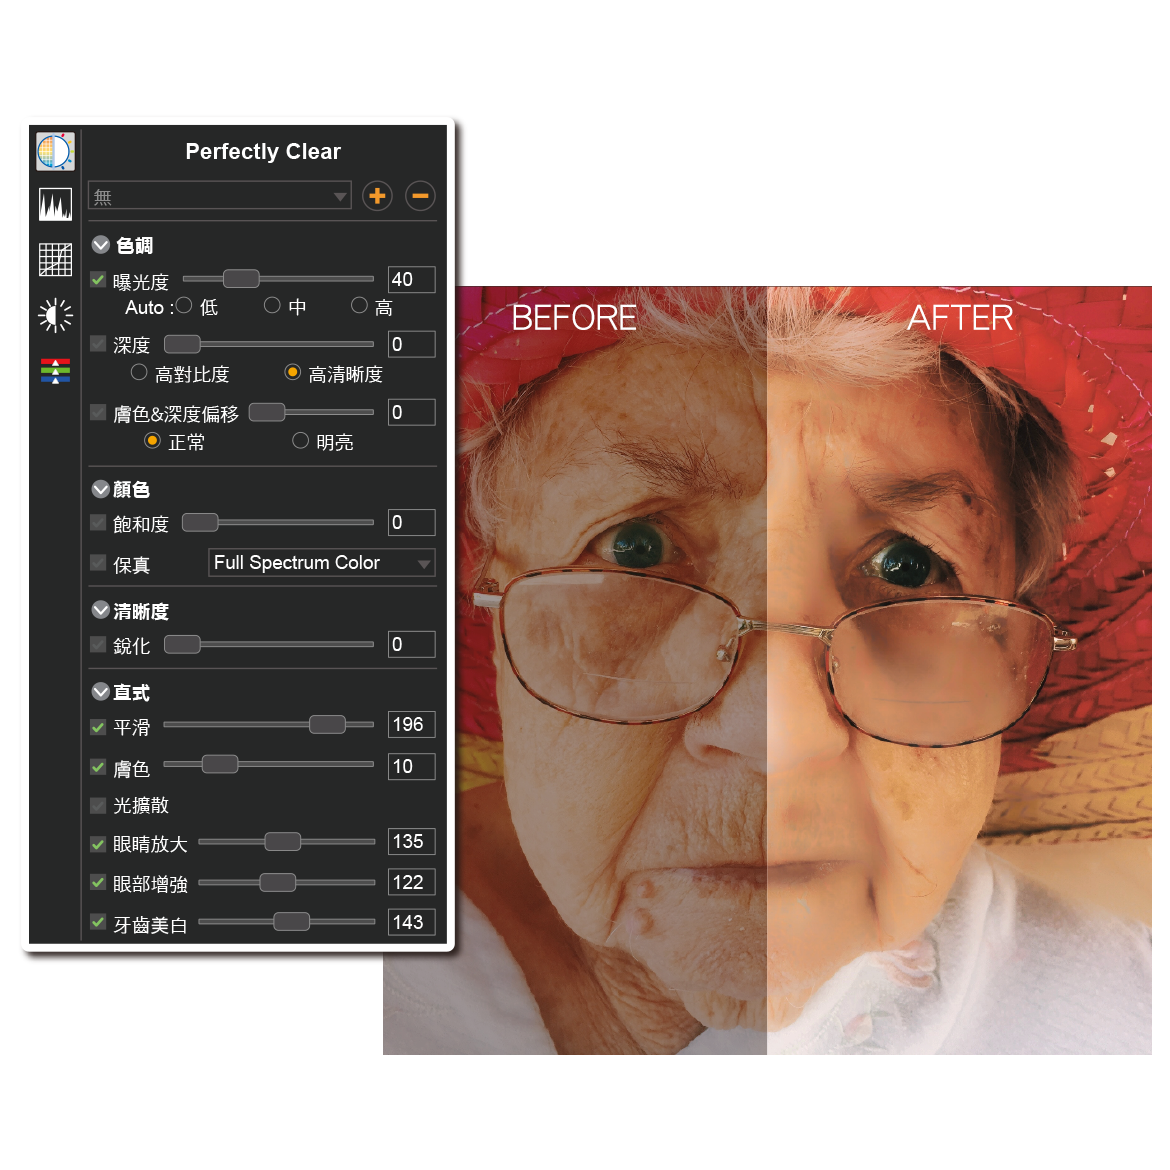Select Auto 低 radio button
Viewport: 1170px width, 1170px height.
pyautogui.click(x=184, y=305)
